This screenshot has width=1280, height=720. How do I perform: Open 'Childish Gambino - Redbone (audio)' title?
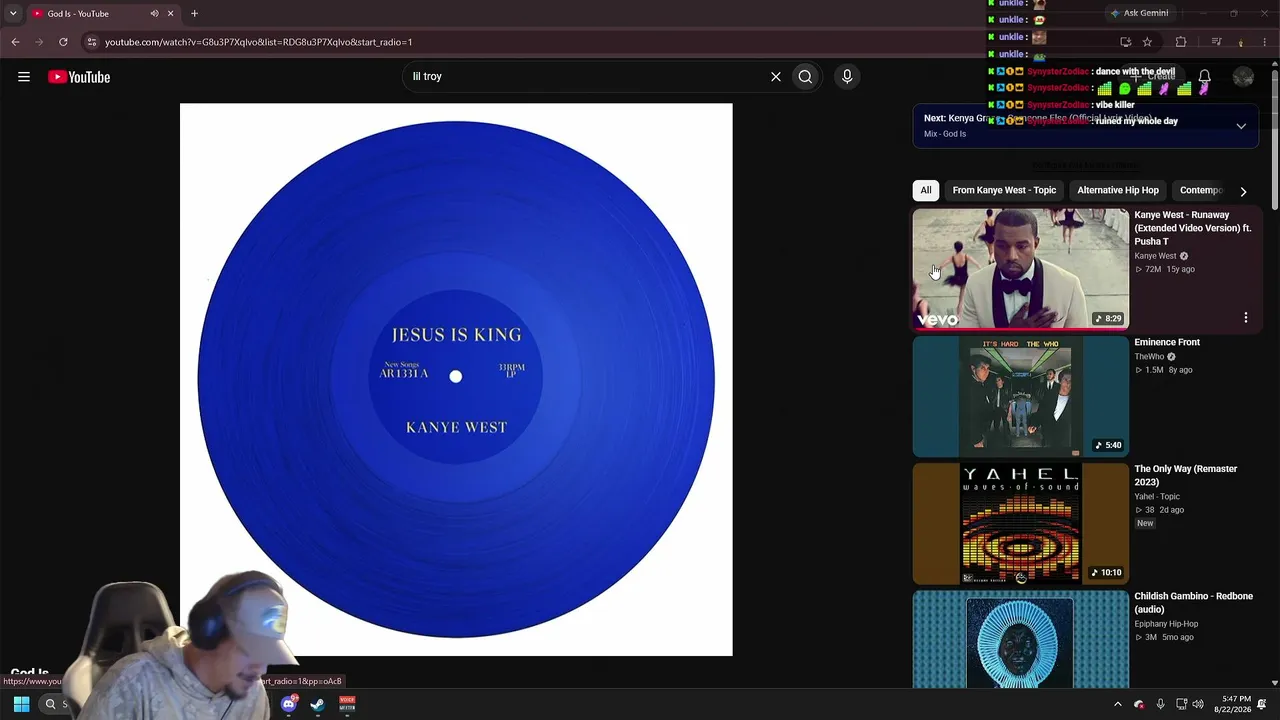pos(1194,603)
